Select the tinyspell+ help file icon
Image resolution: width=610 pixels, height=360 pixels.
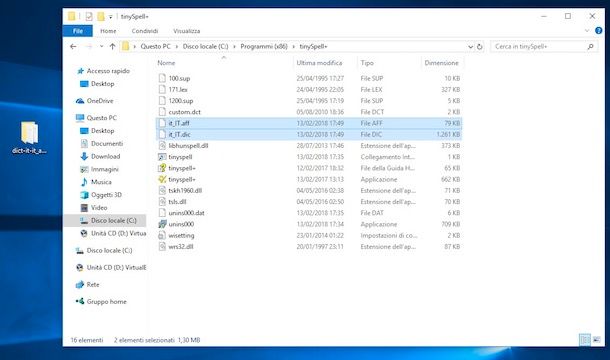click(162, 168)
